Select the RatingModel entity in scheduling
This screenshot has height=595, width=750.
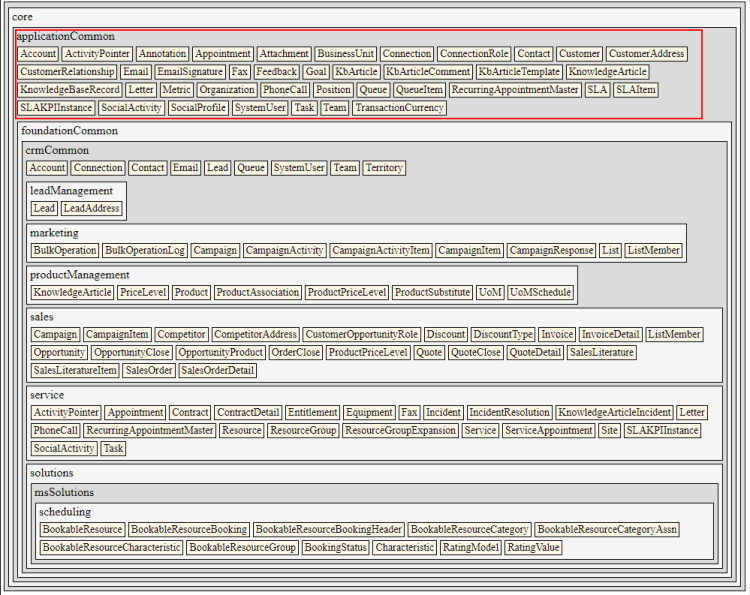click(471, 548)
